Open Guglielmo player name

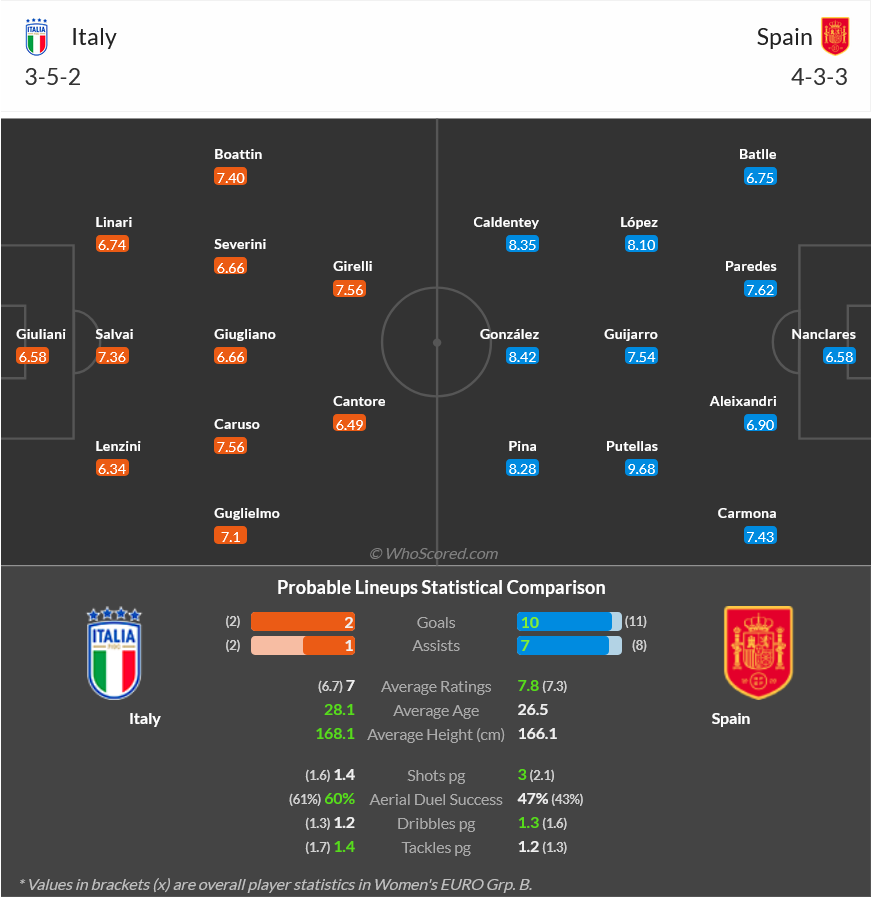tap(246, 513)
